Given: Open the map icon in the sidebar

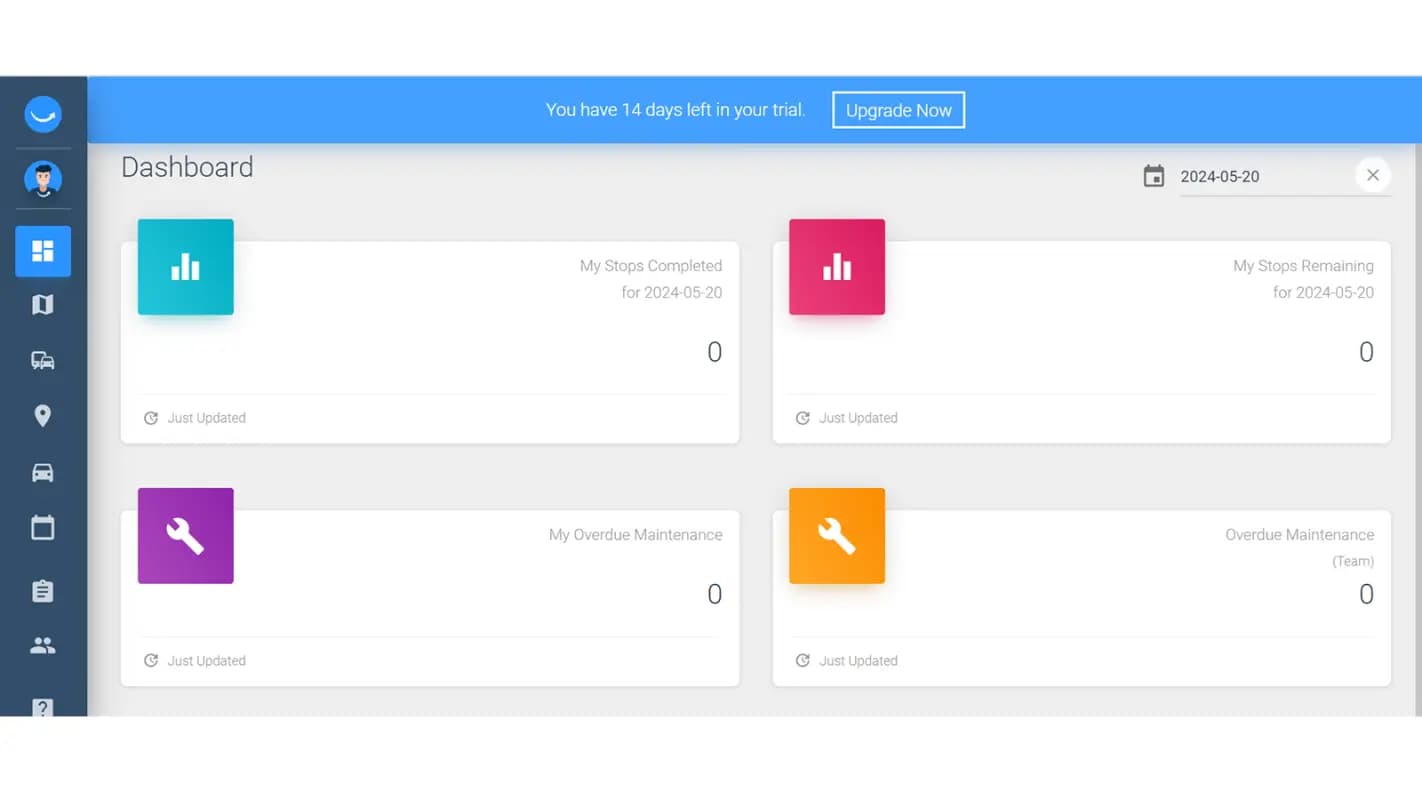Looking at the screenshot, I should point(43,305).
